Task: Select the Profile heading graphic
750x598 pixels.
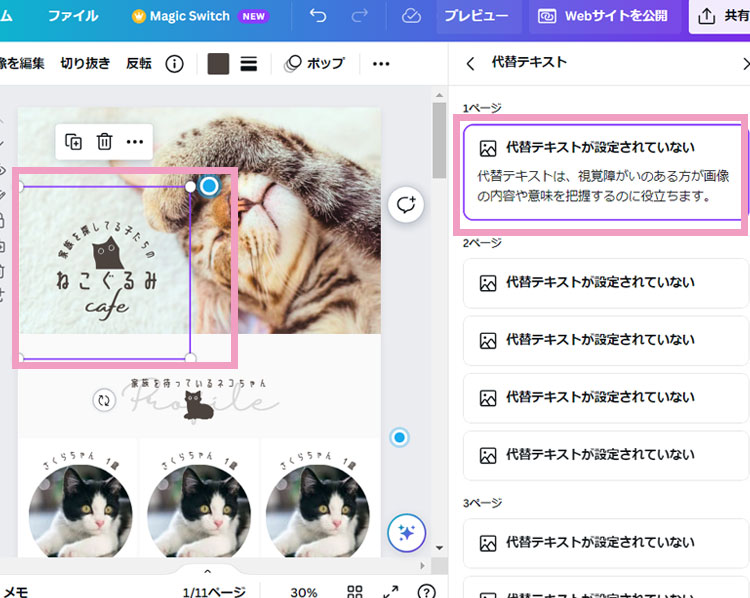Action: coord(199,399)
